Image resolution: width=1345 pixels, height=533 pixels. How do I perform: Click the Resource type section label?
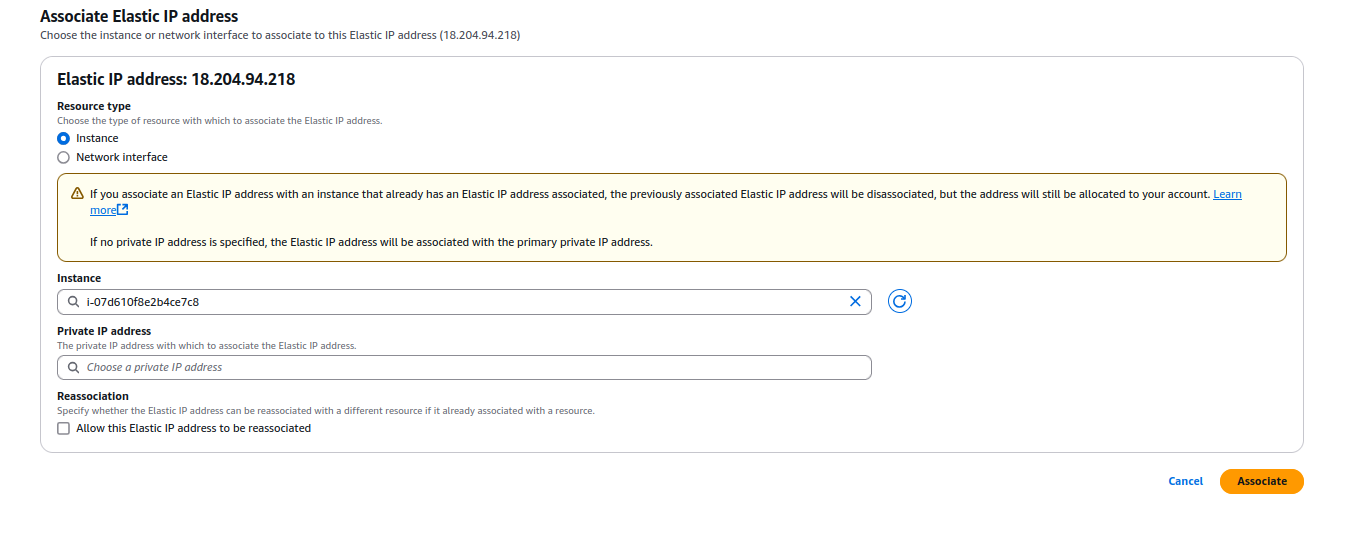[94, 106]
